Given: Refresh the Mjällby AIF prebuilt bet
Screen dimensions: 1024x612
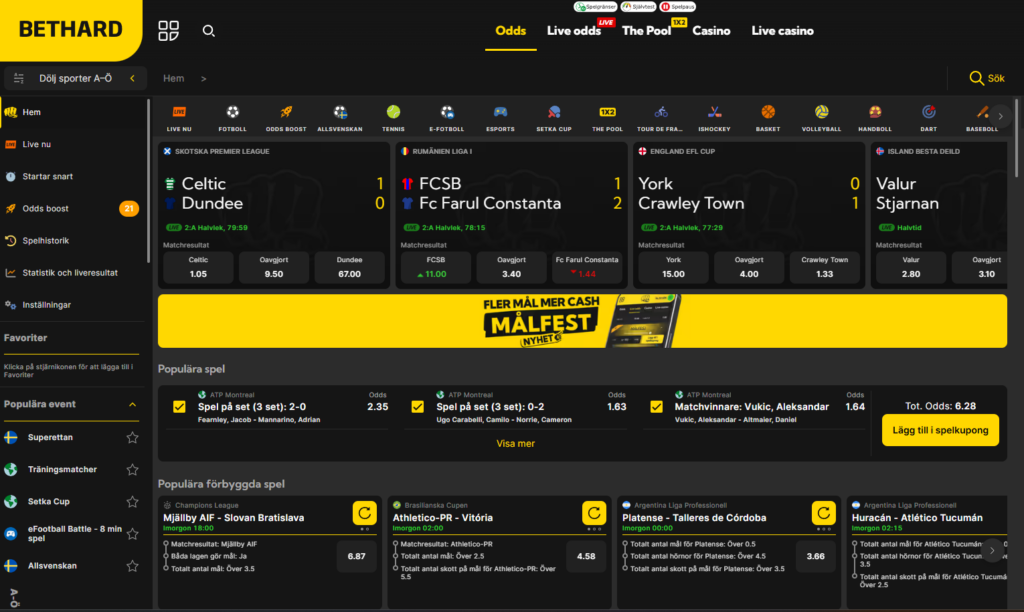Looking at the screenshot, I should [x=364, y=513].
